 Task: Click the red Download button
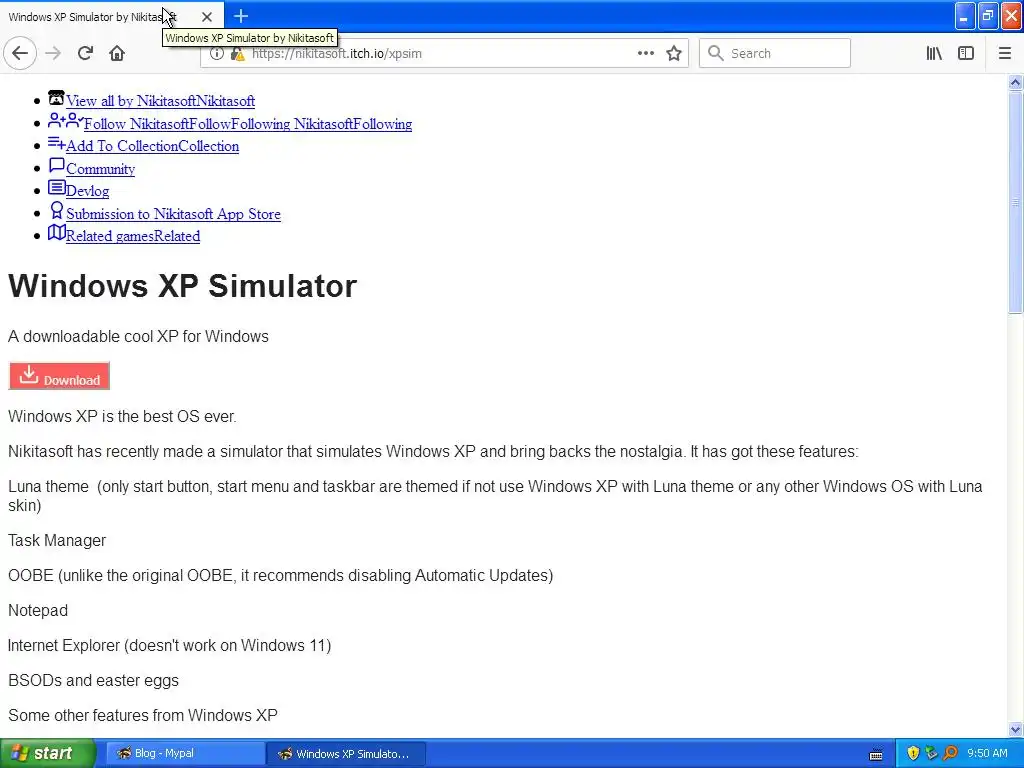59,376
